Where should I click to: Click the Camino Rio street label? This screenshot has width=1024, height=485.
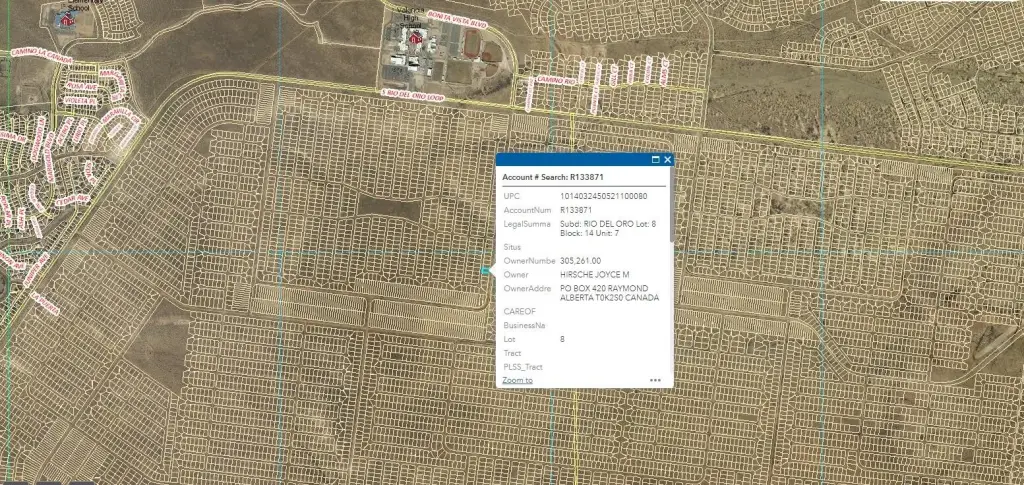(558, 78)
